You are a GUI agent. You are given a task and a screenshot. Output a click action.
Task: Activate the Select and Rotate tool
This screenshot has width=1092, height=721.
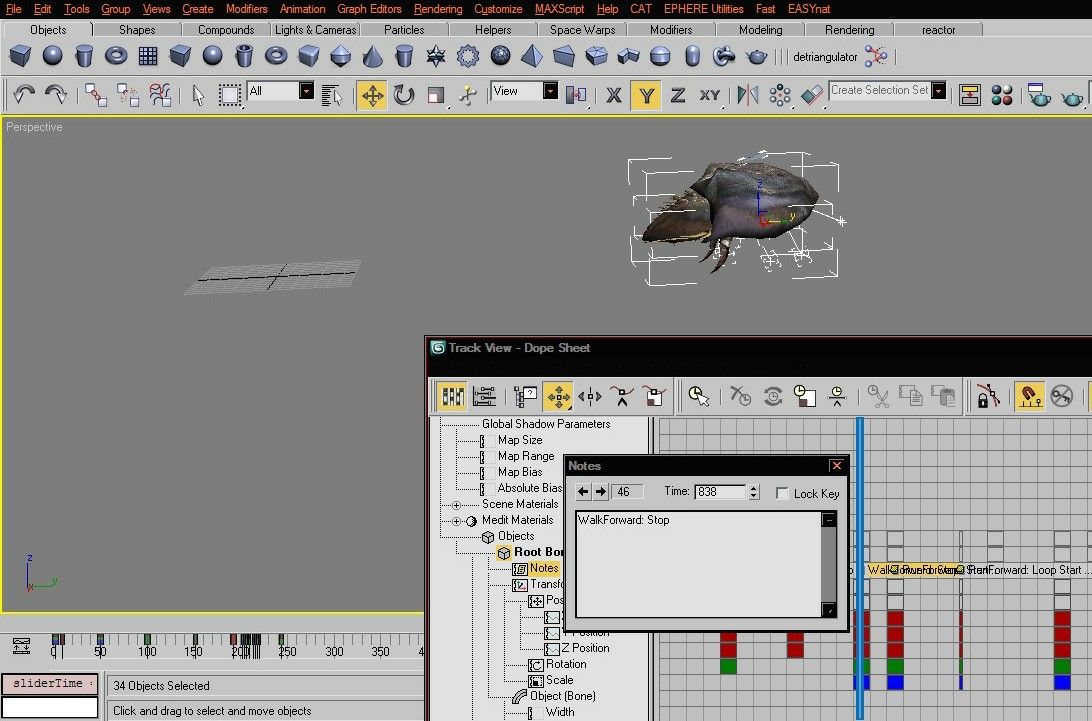click(x=404, y=95)
